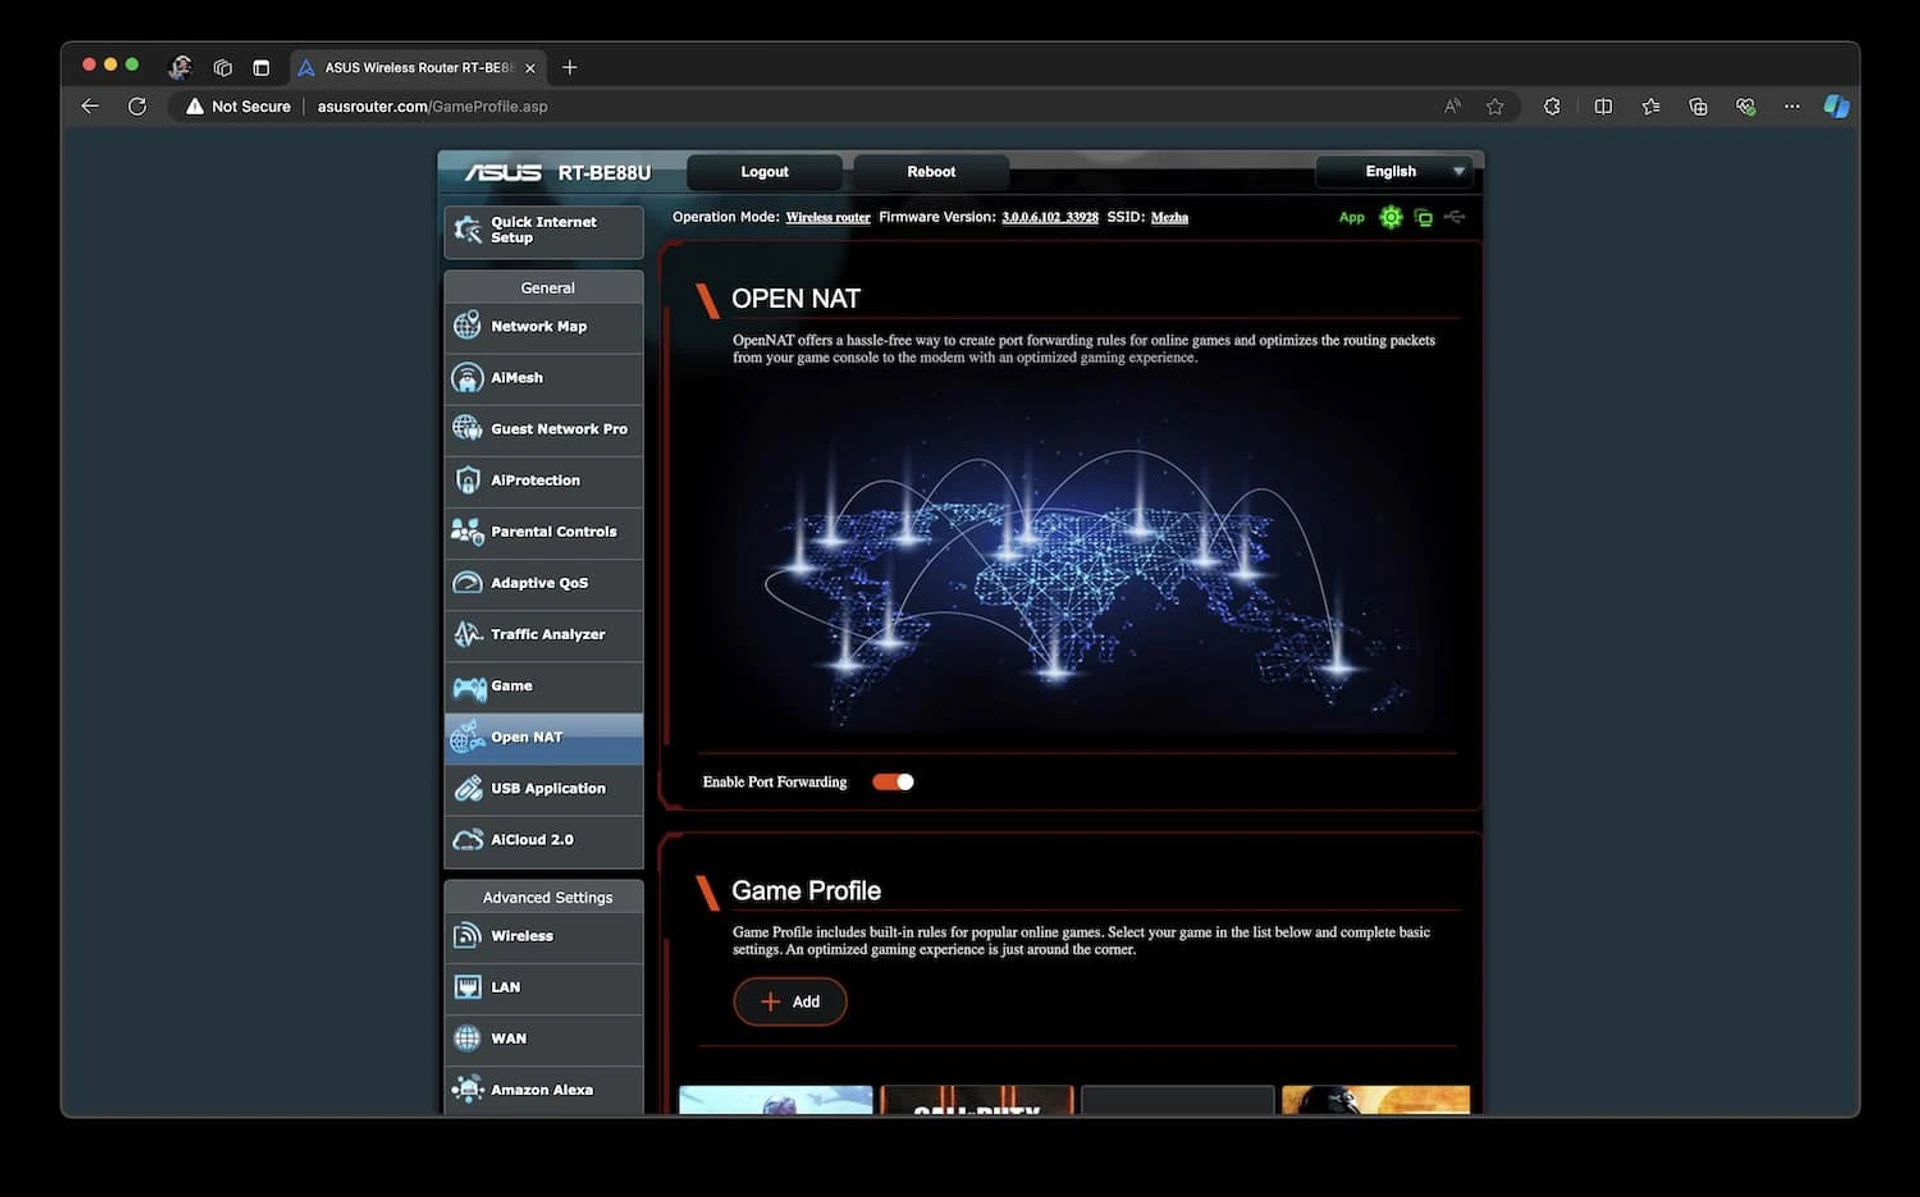The image size is (1920, 1197).
Task: Click the Traffic Analyzer pulse icon
Action: coord(467,634)
